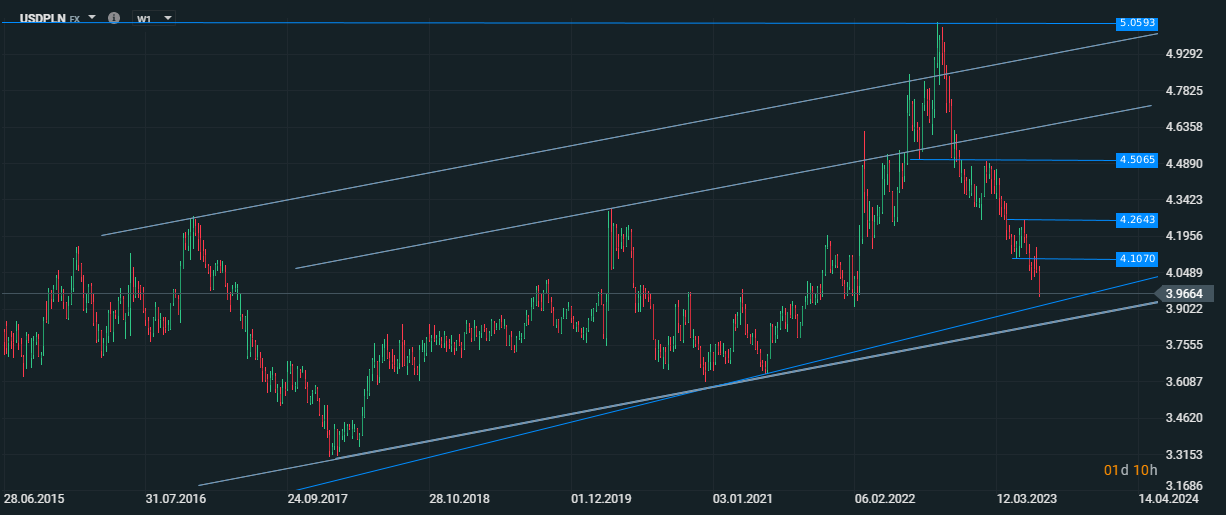Click the 12.03.2023 date label
The width and height of the screenshot is (1226, 515).
coord(1027,497)
